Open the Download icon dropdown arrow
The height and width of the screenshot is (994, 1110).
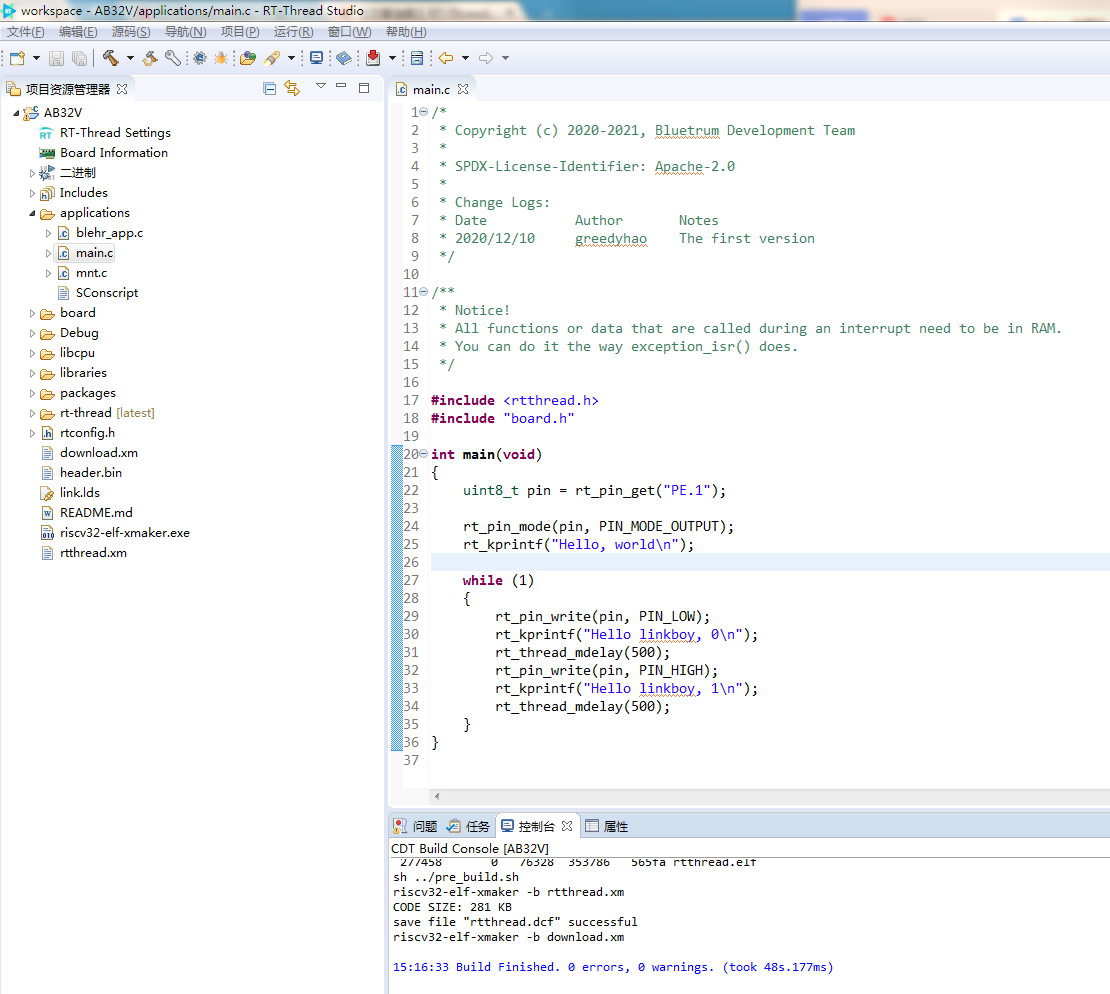[392, 58]
